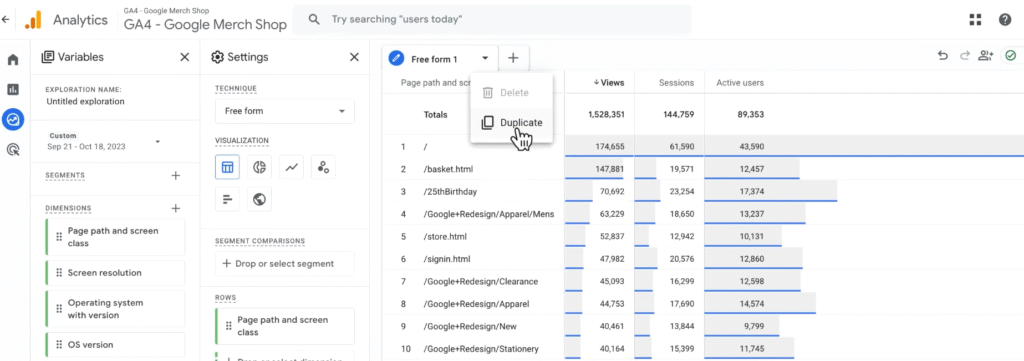Open the Home icon in sidebar
Image resolution: width=1024 pixels, height=361 pixels.
click(13, 60)
